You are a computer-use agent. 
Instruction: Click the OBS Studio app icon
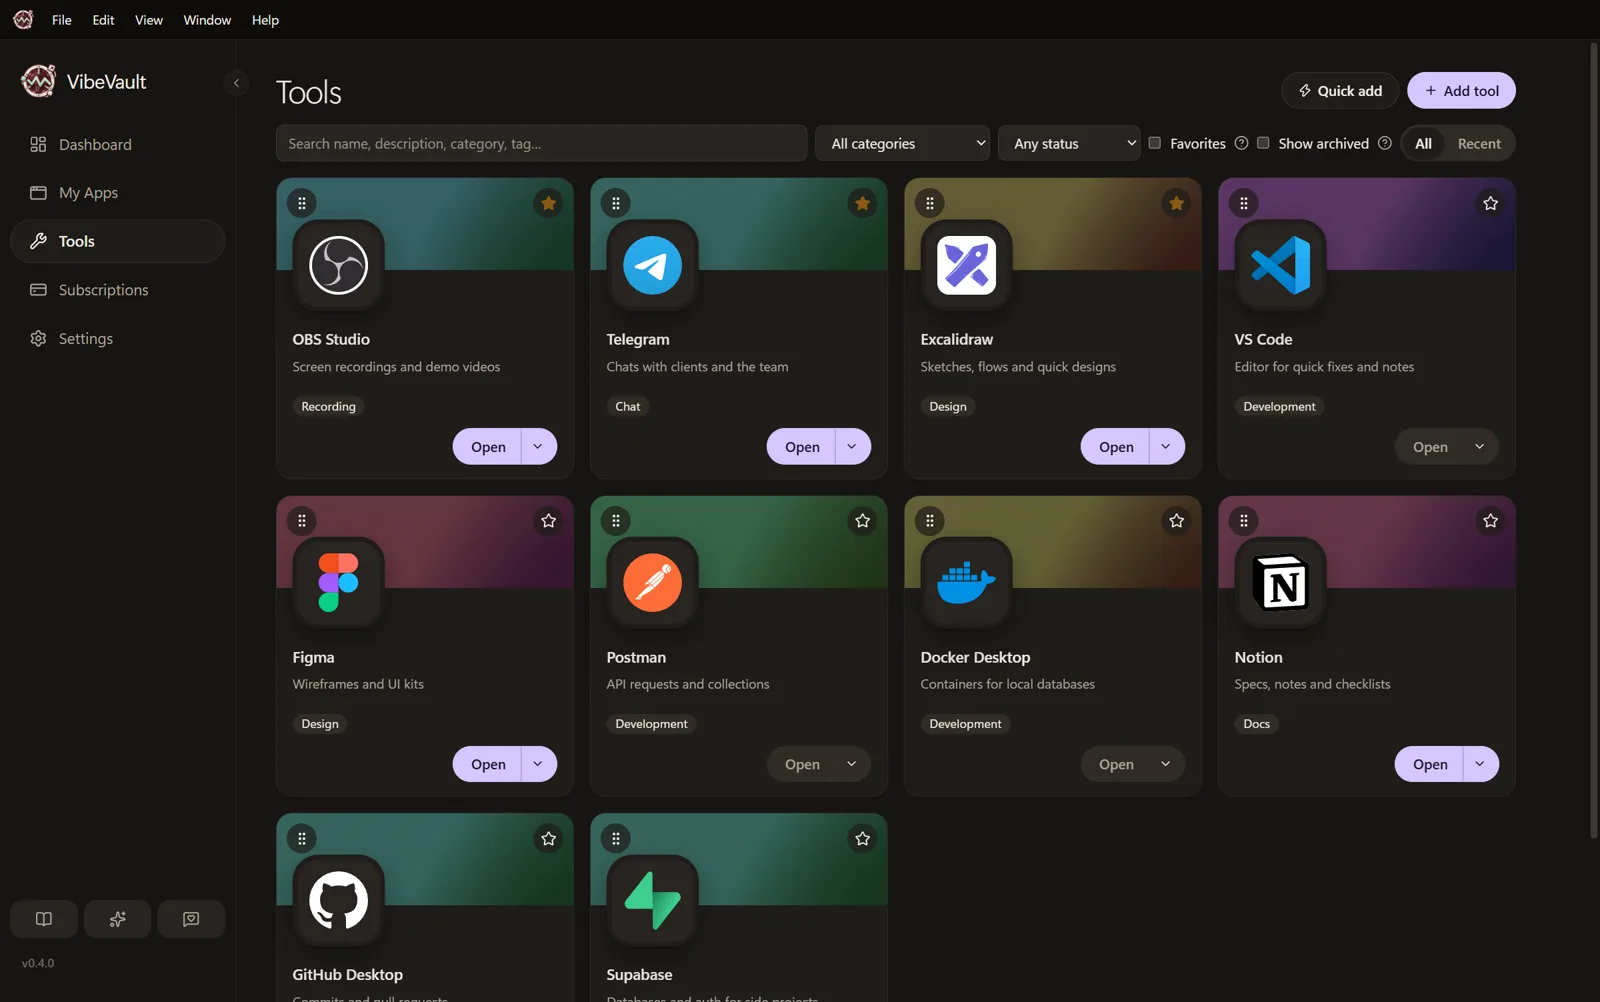pos(338,265)
